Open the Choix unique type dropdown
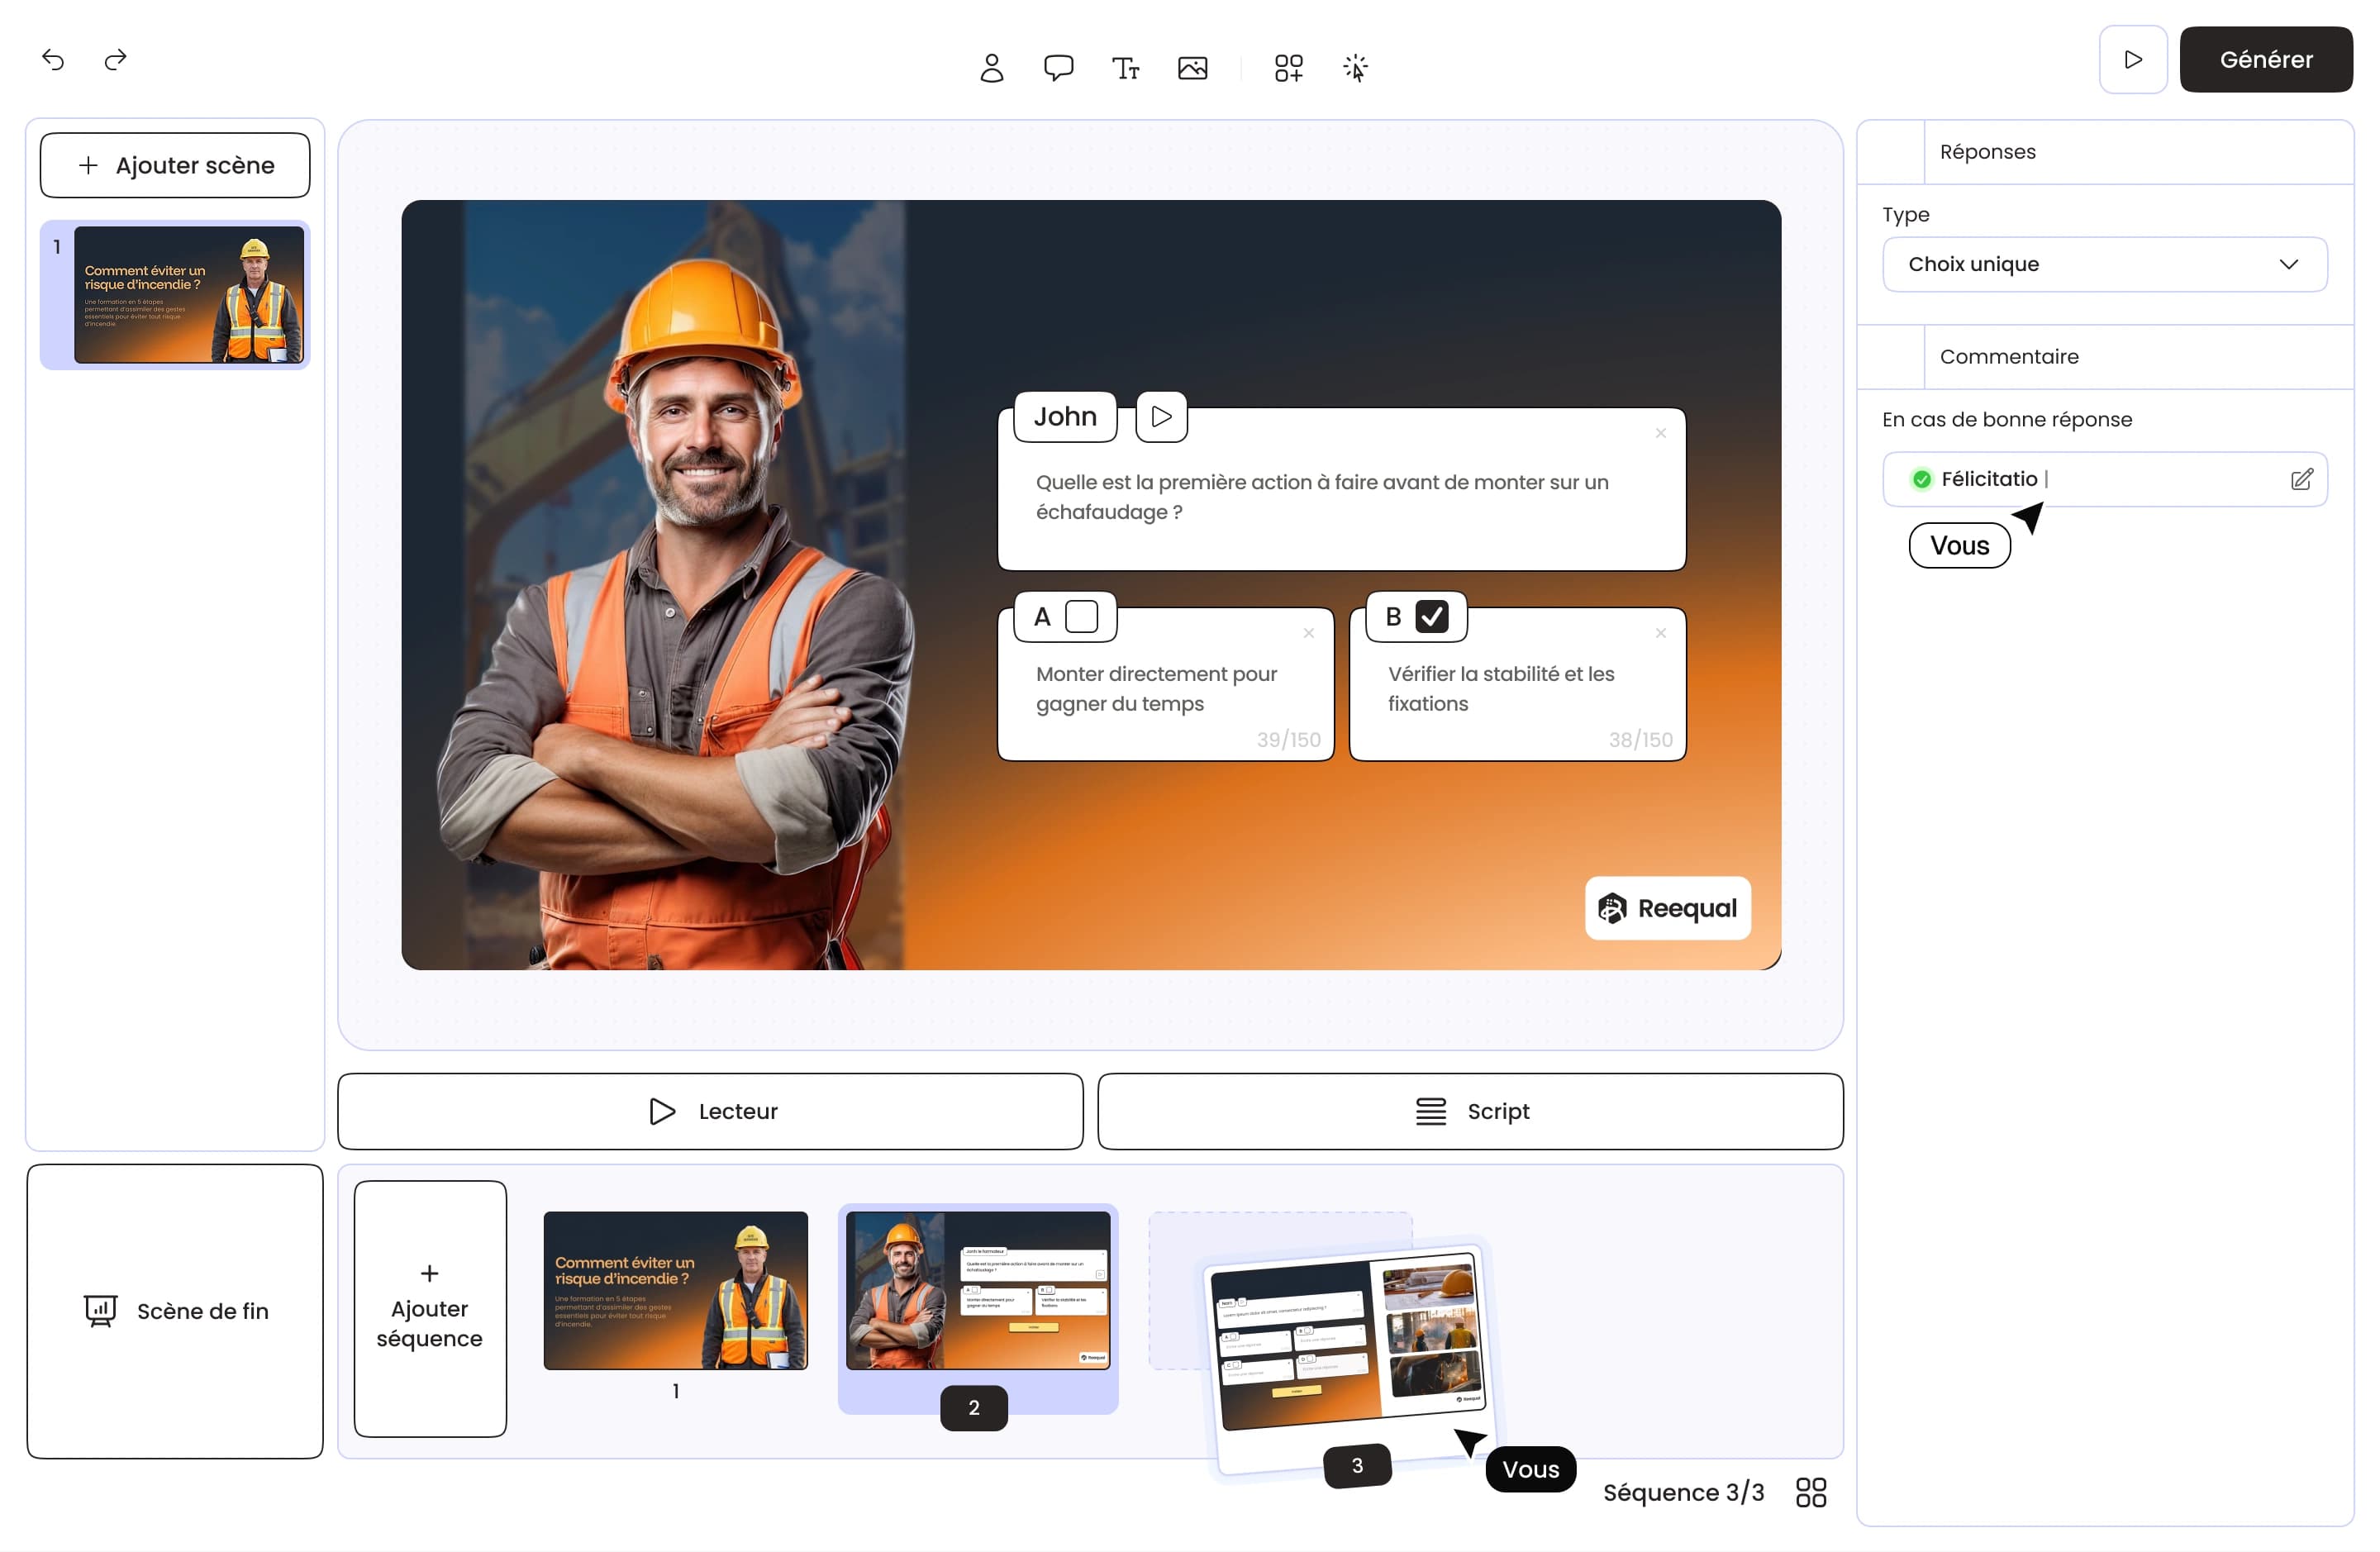 2104,264
